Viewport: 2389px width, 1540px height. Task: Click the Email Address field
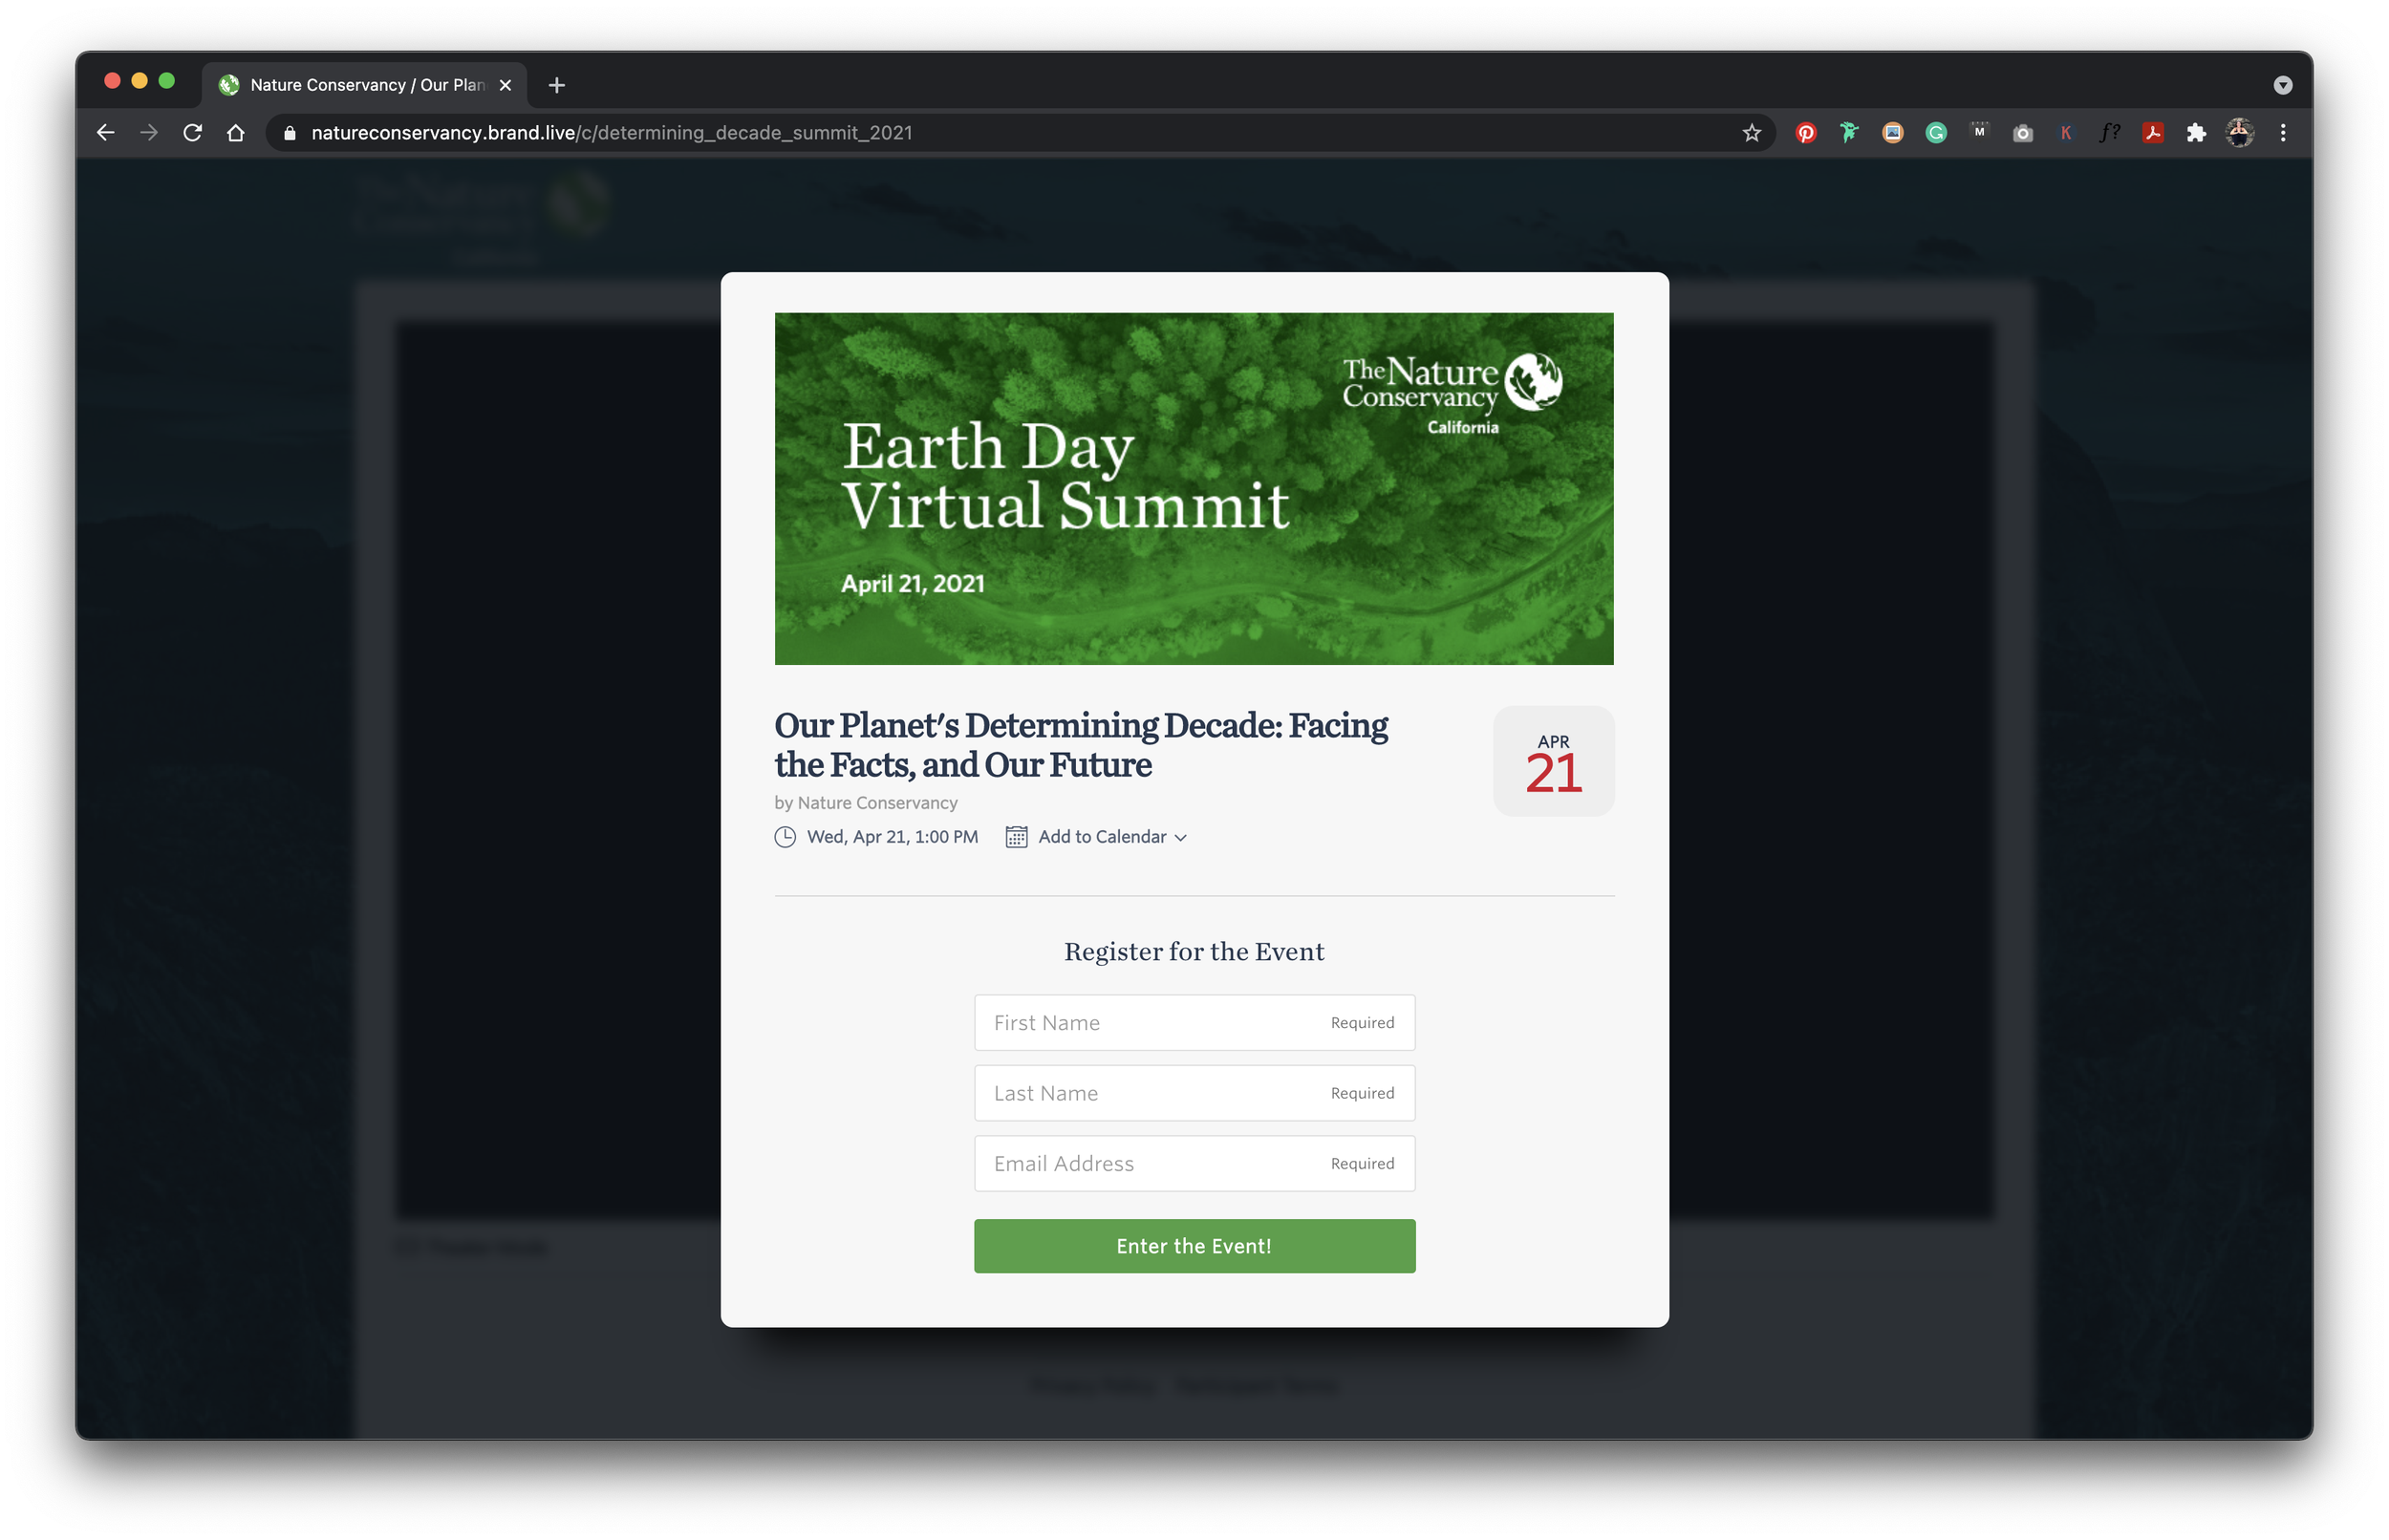pos(1194,1163)
